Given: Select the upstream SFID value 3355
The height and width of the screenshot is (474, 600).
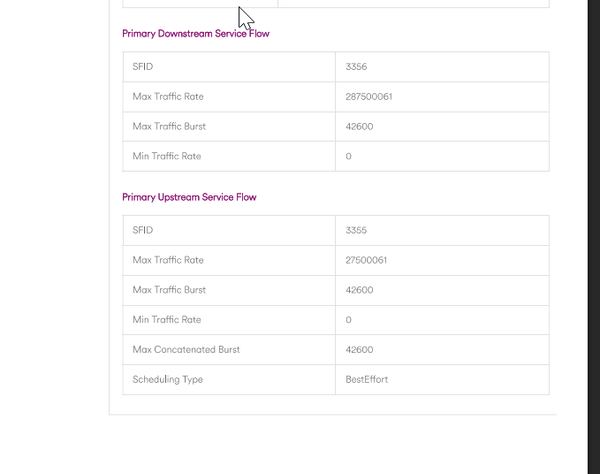Looking at the screenshot, I should (x=356, y=230).
